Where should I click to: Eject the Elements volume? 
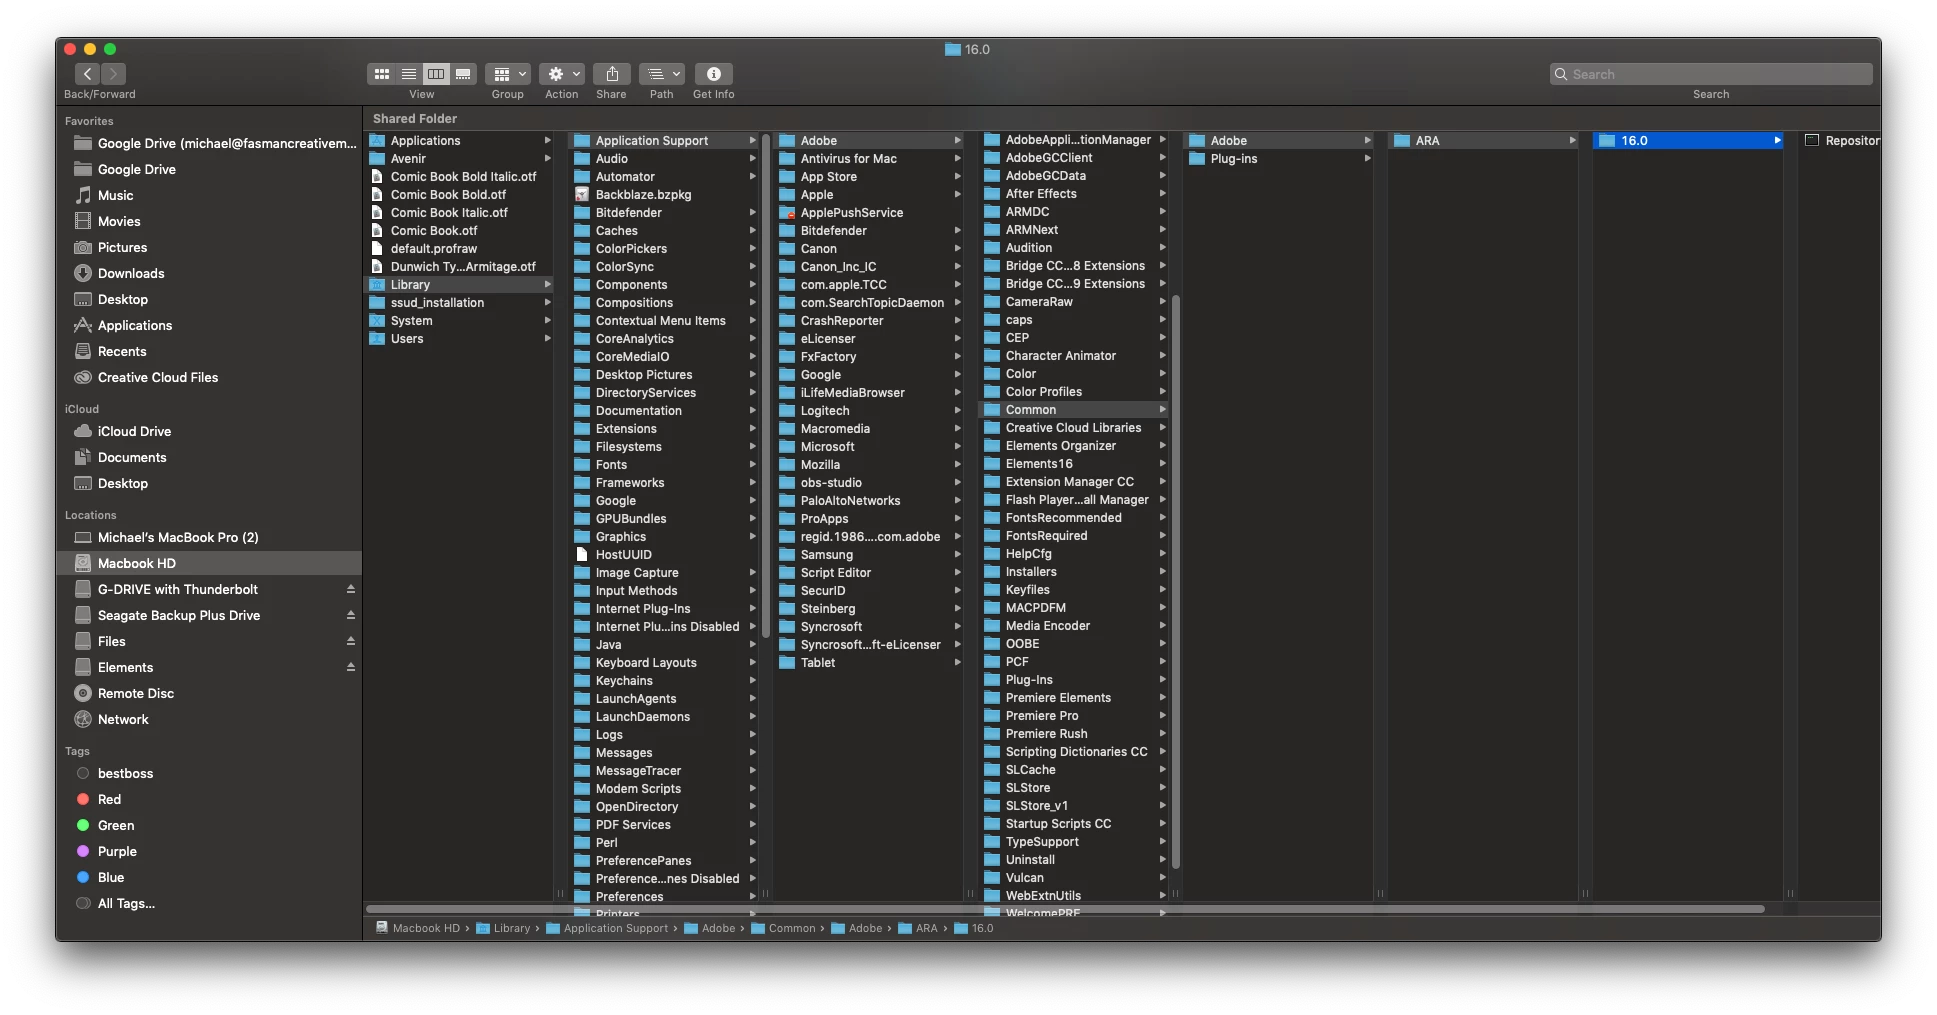[351, 667]
